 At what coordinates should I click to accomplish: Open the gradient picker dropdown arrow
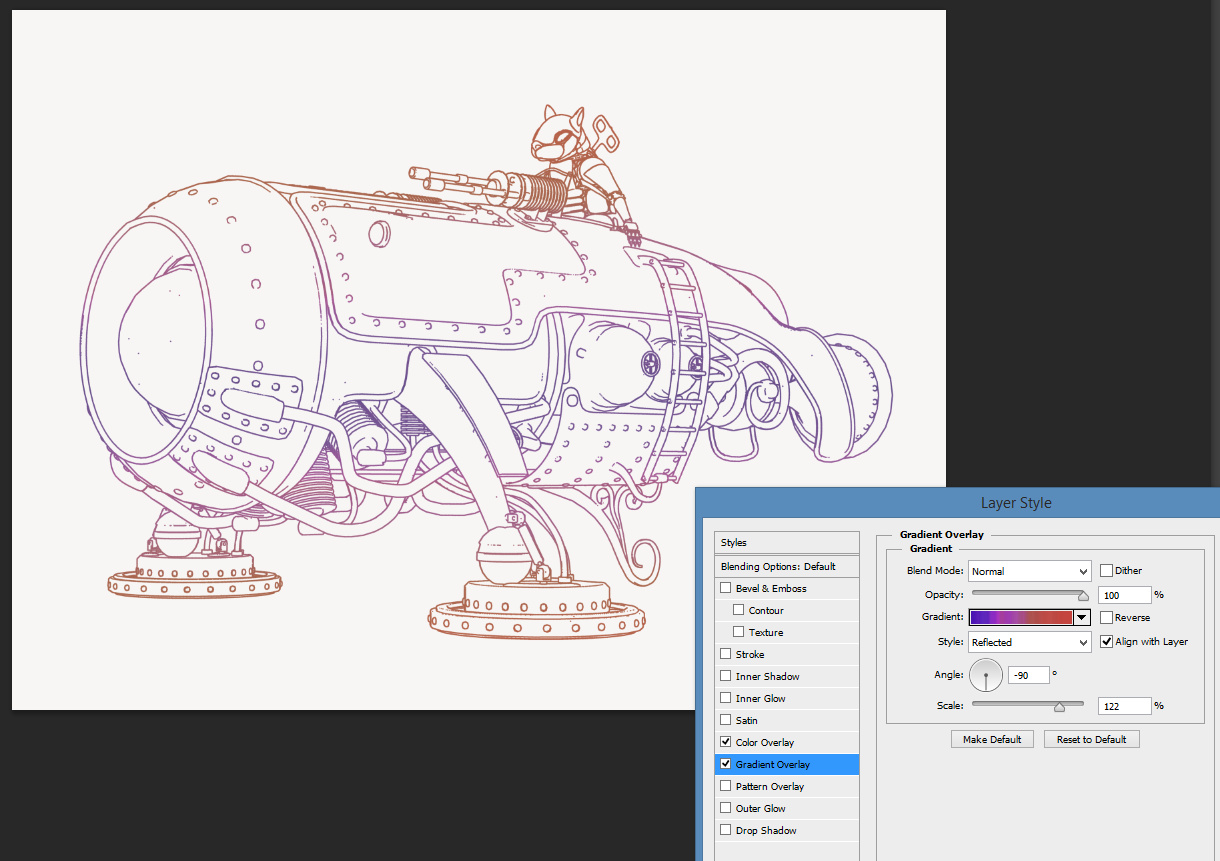(x=1081, y=618)
